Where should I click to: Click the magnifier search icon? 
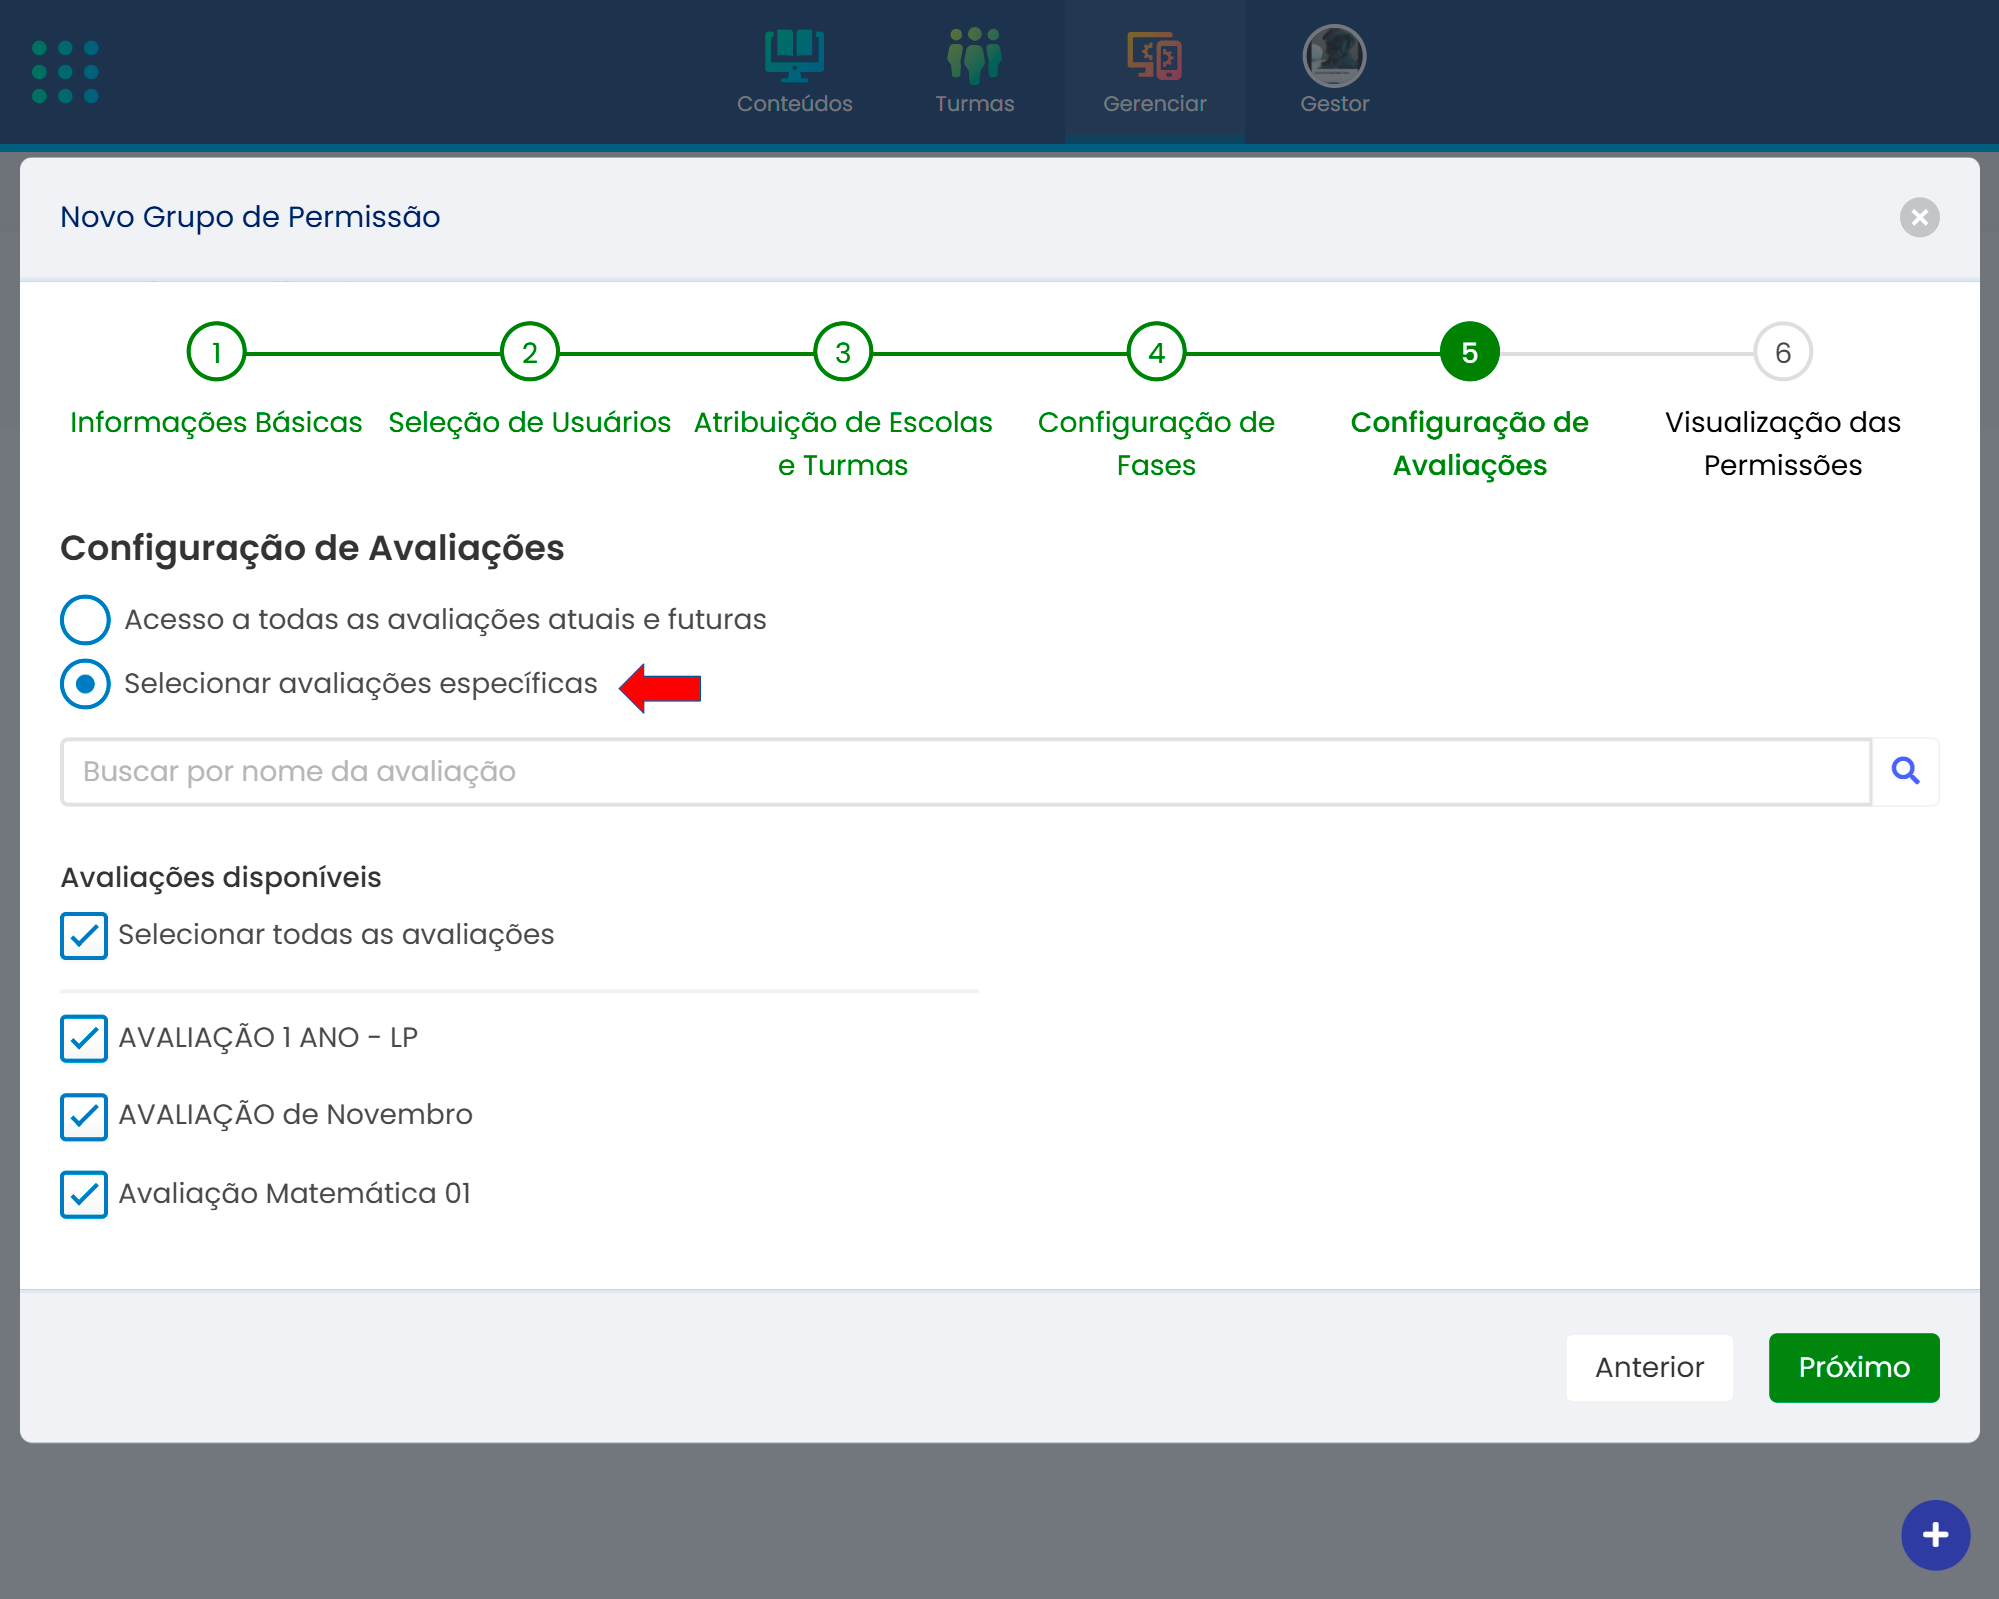(x=1905, y=771)
